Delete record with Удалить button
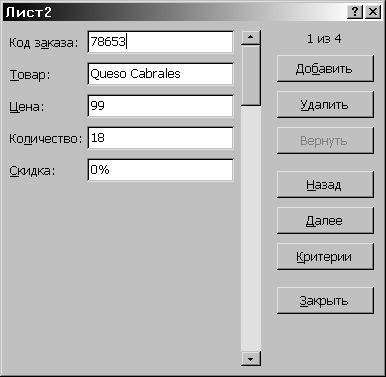Viewport: 386px width, 377px height. click(x=325, y=105)
